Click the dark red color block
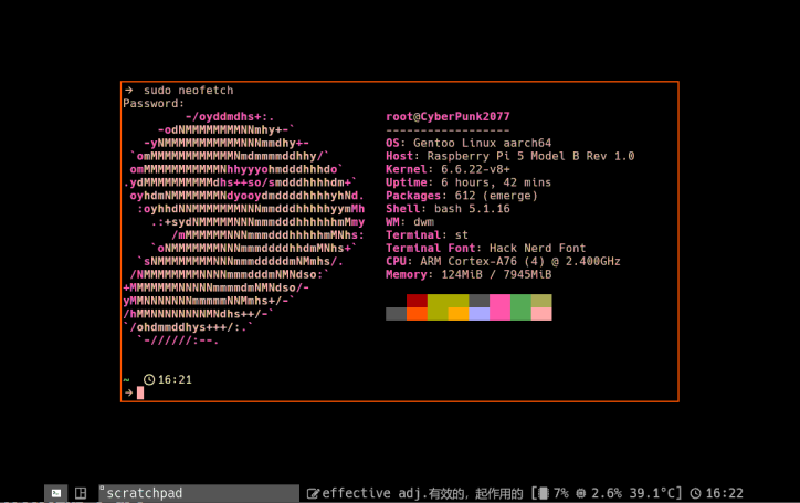This screenshot has height=503, width=800. pyautogui.click(x=417, y=300)
